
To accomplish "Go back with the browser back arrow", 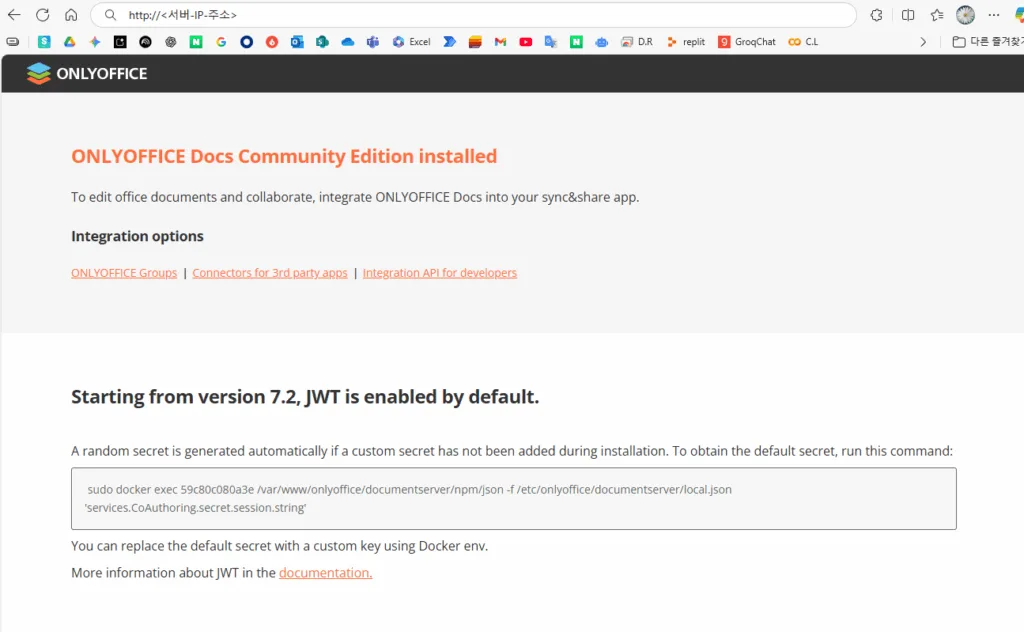I will [x=14, y=14].
